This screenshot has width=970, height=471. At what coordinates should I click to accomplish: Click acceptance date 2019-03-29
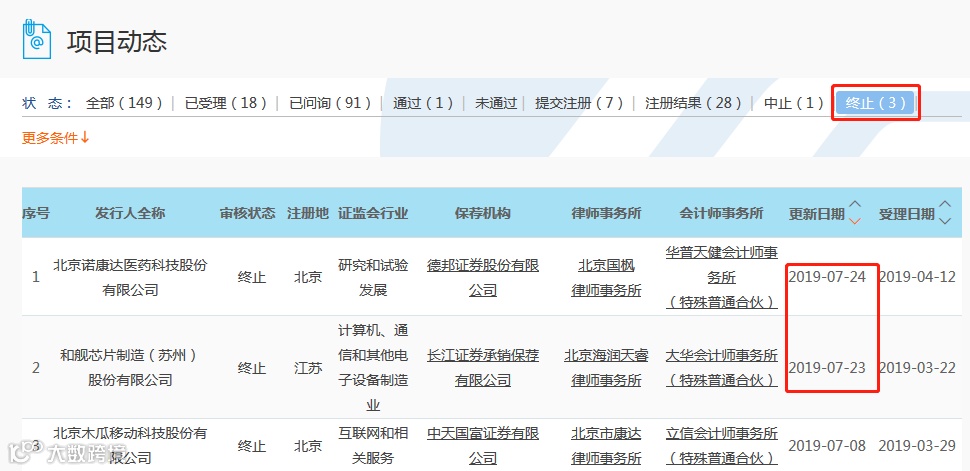tap(917, 446)
